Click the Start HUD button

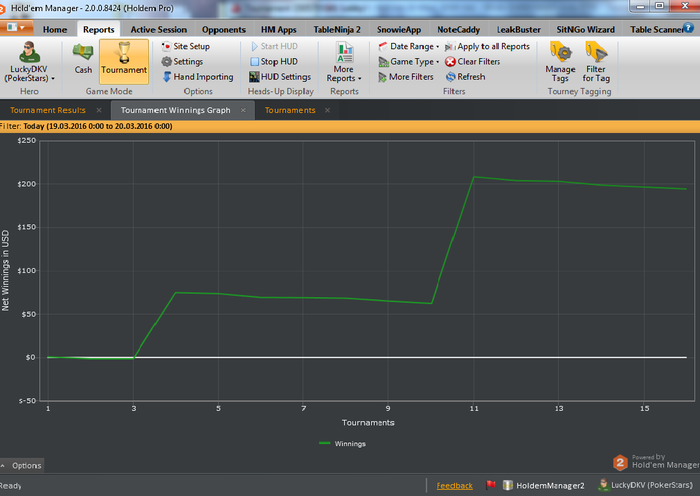pos(274,46)
